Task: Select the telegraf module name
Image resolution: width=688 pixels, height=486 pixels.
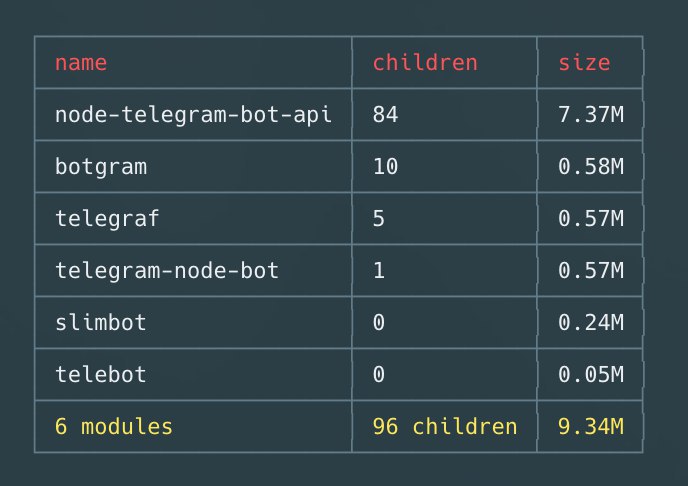Action: click(x=107, y=218)
